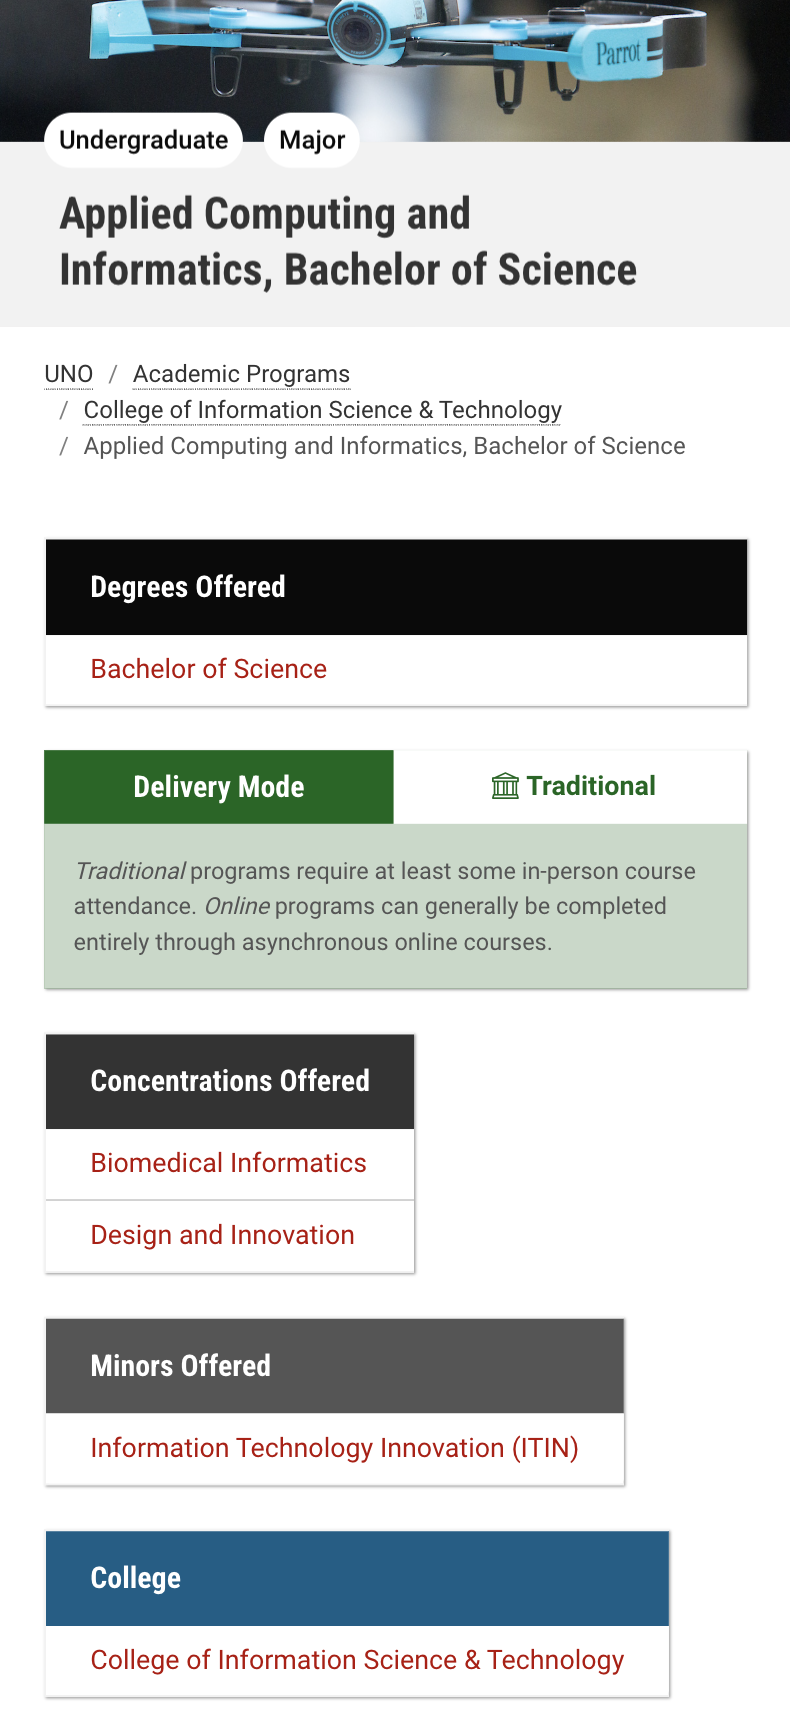The height and width of the screenshot is (1712, 790).
Task: Open Information Technology Innovation (ITIN) minor
Action: coord(334,1448)
